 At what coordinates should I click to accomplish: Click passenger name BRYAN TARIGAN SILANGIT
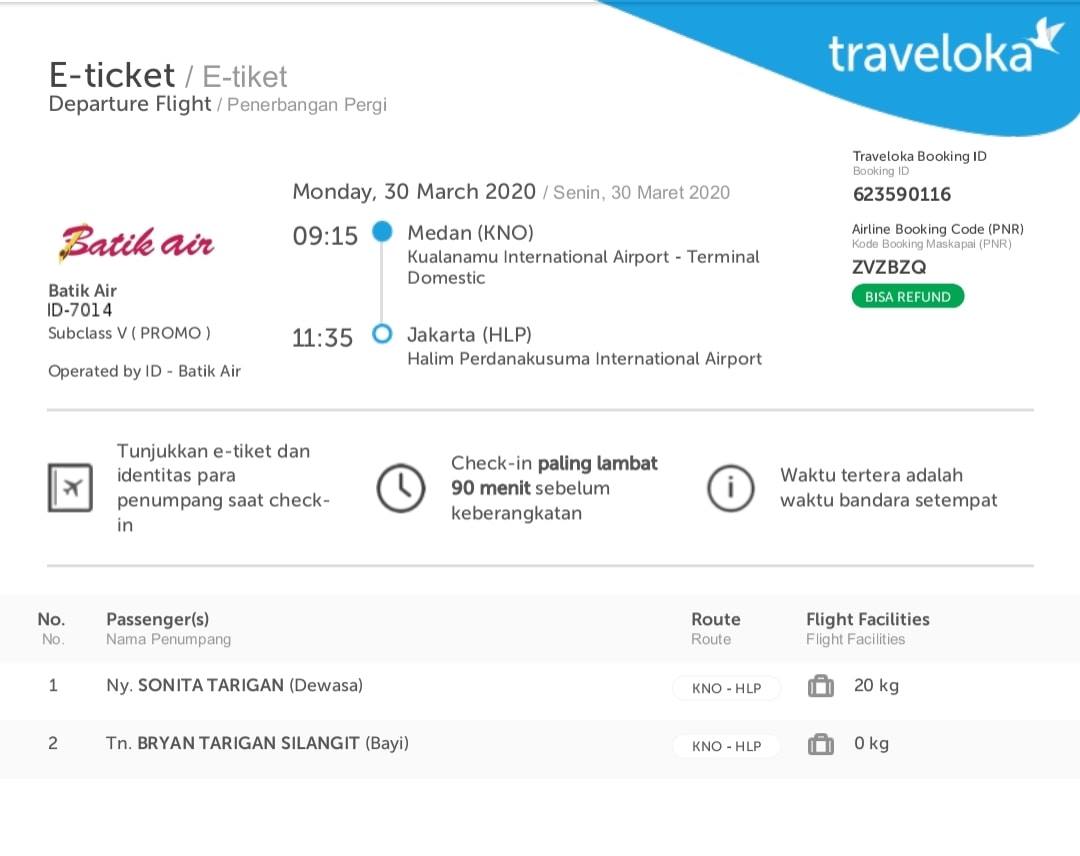[x=248, y=743]
